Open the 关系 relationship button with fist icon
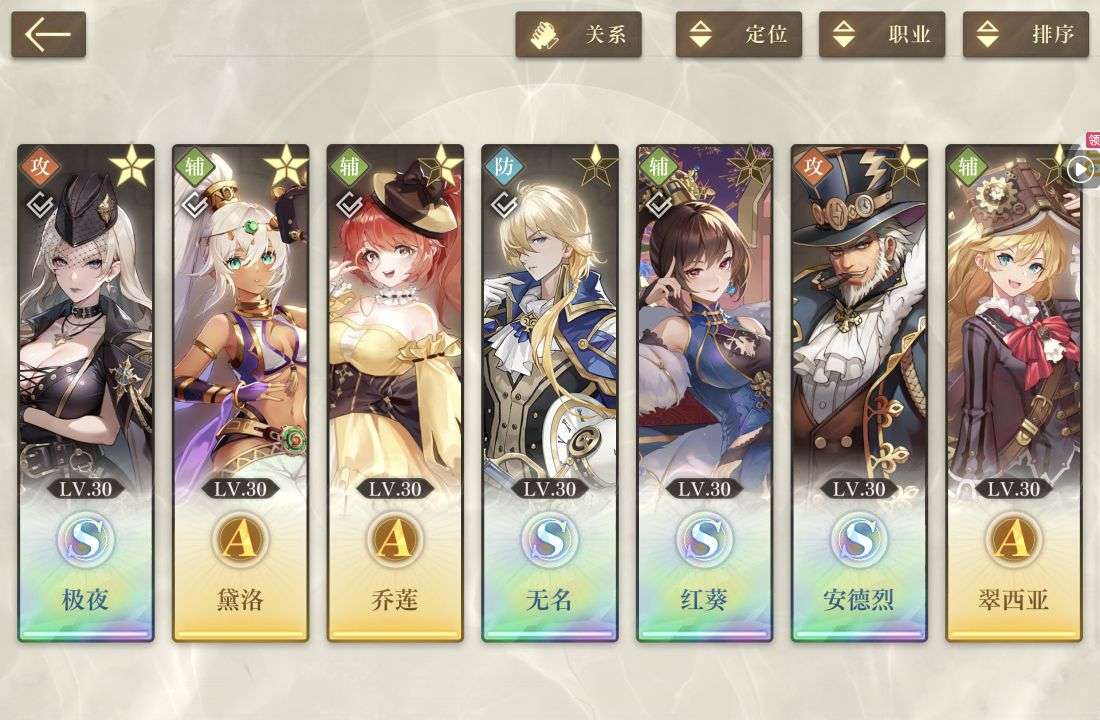This screenshot has width=1100, height=720. click(x=578, y=34)
